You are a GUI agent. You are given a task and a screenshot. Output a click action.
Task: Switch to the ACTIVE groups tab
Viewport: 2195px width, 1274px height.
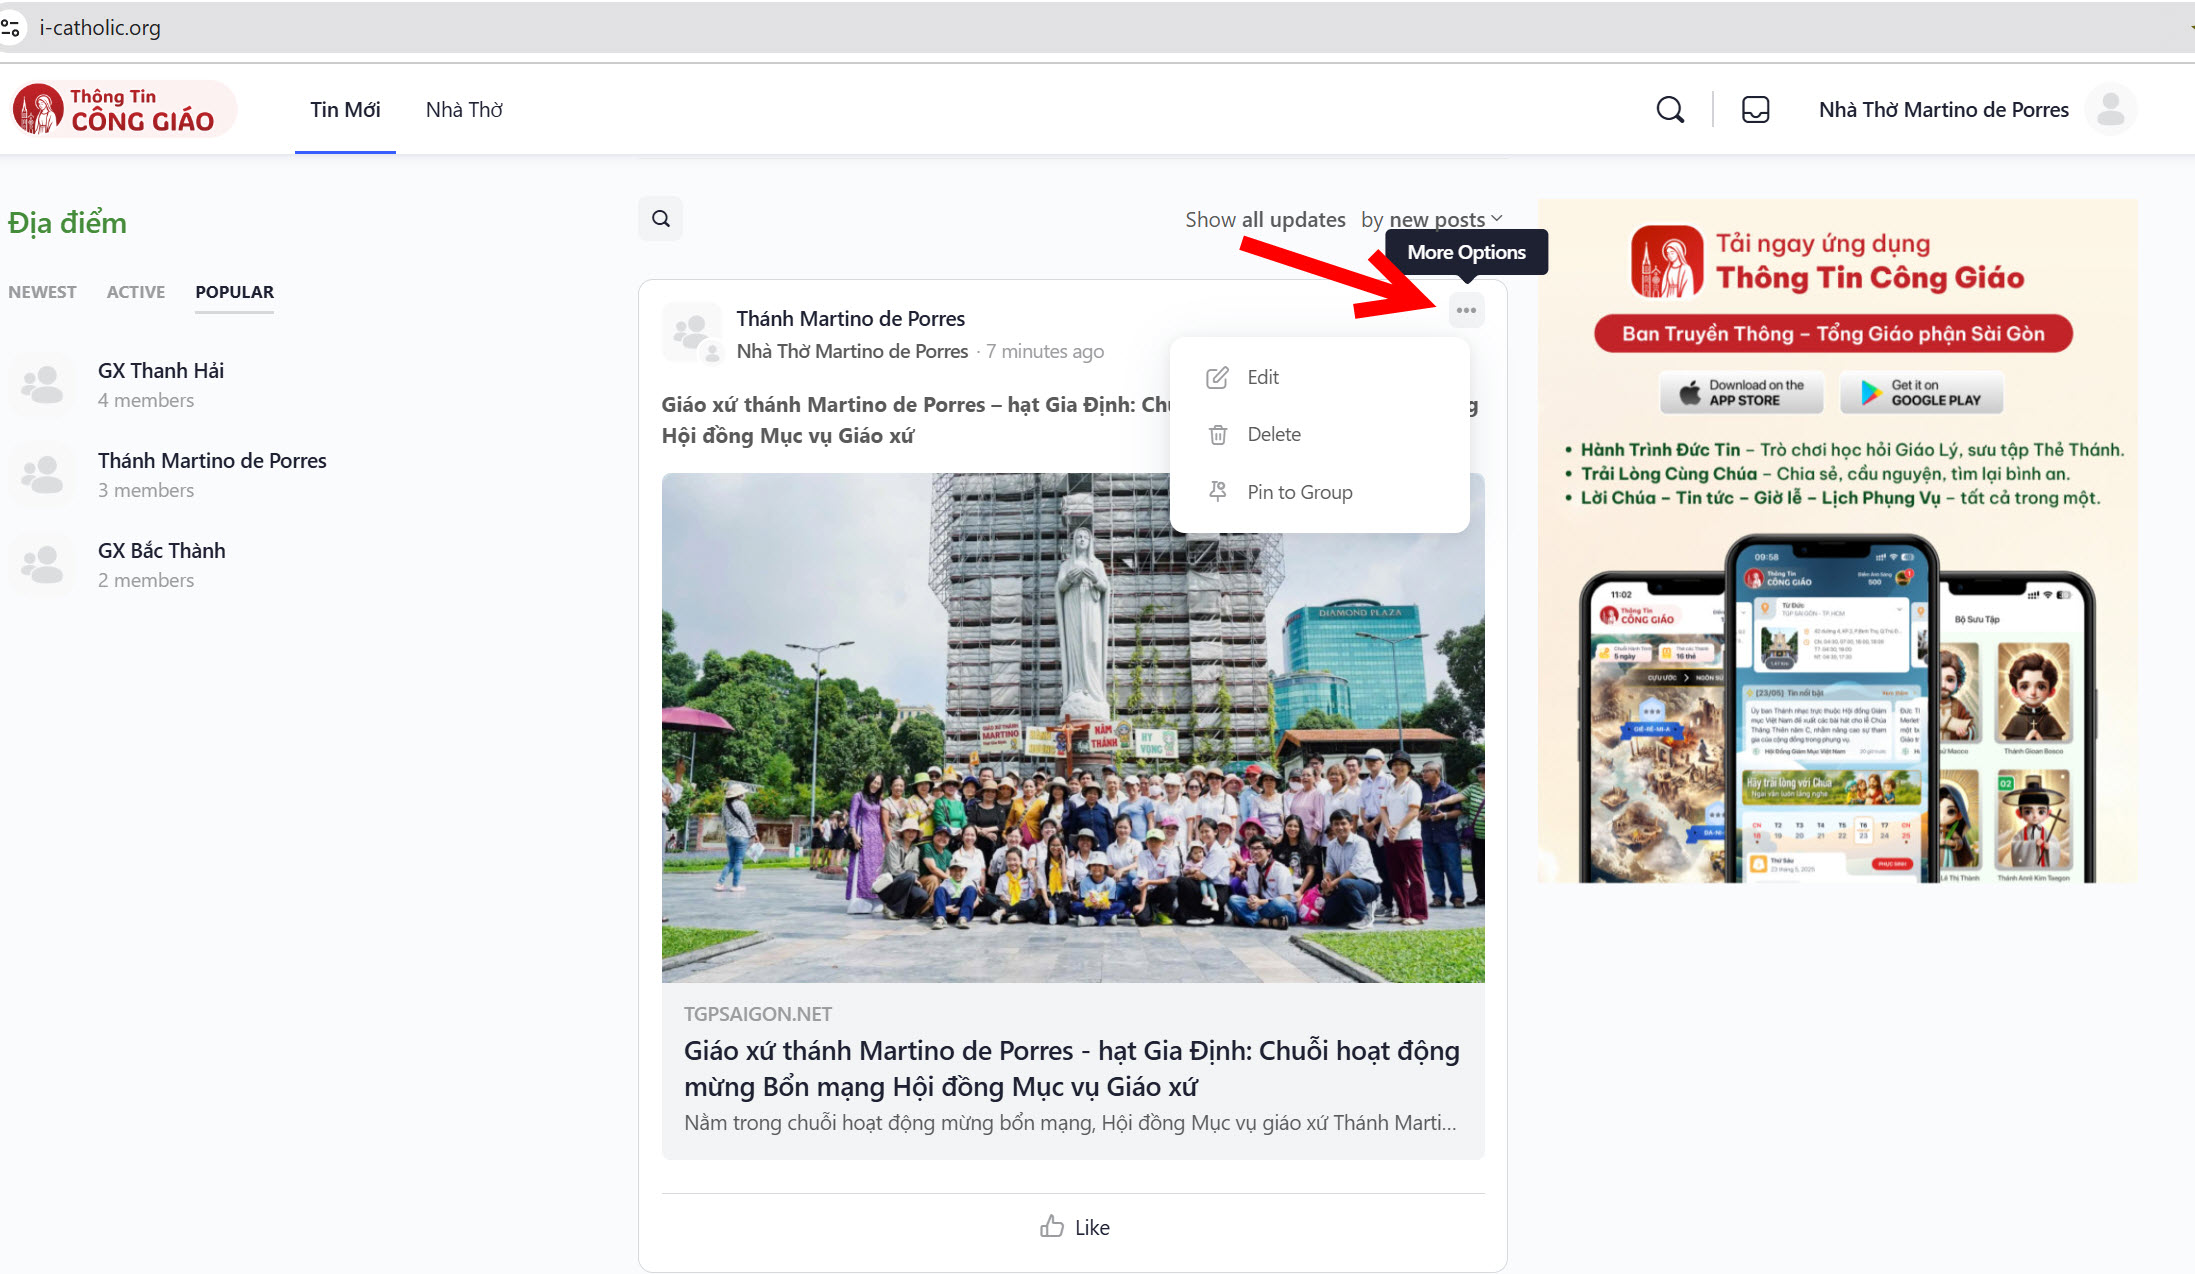[135, 292]
